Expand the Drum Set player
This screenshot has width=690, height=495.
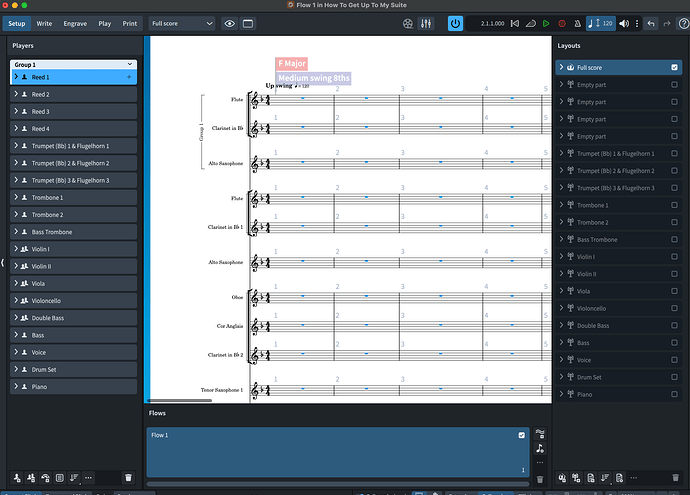coord(16,369)
